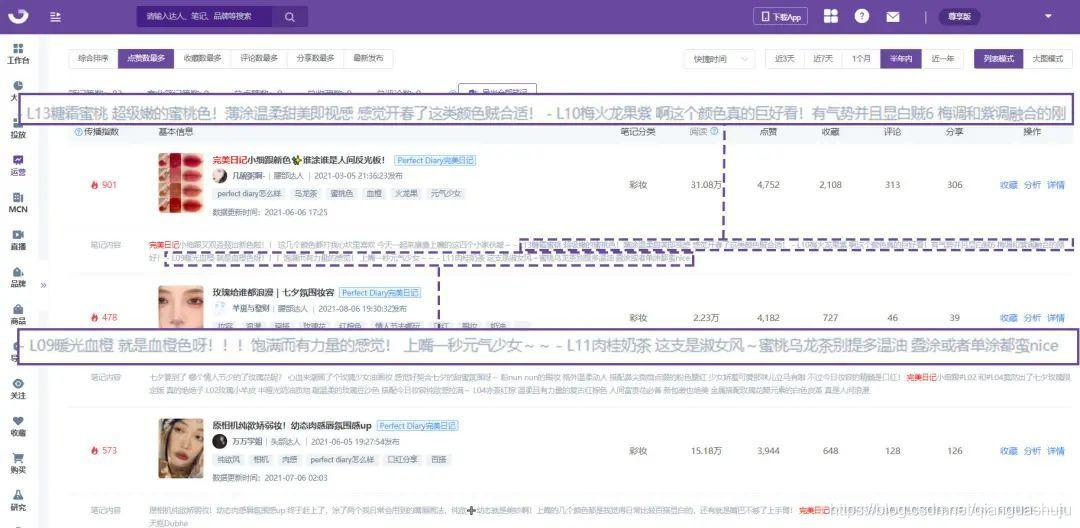Open the help question-mark icon in header
This screenshot has width=1080, height=528.
[862, 17]
